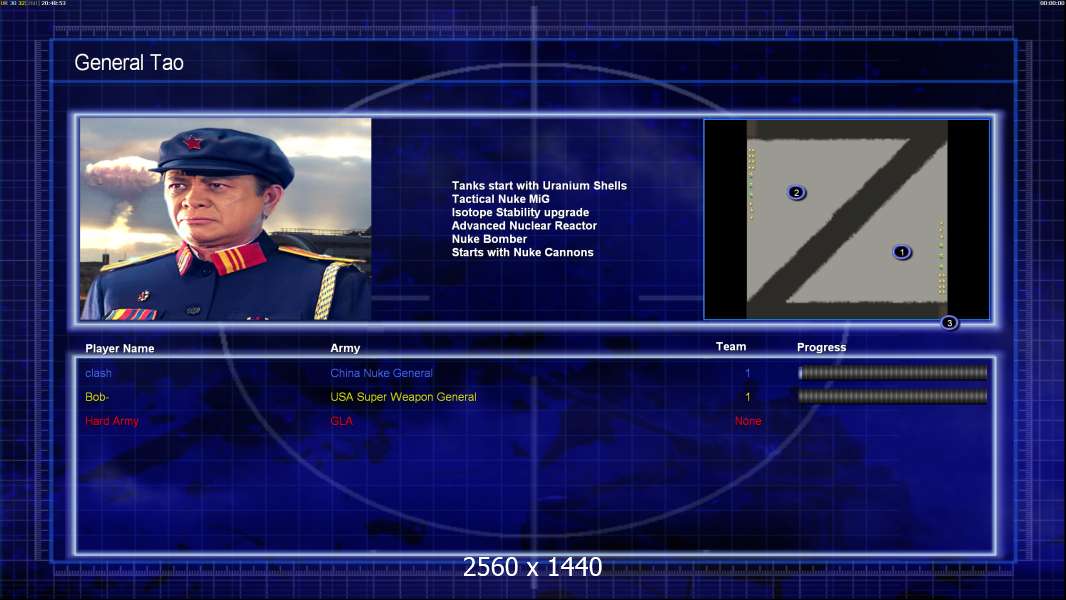Click start position marker 1 on map

(x=902, y=252)
